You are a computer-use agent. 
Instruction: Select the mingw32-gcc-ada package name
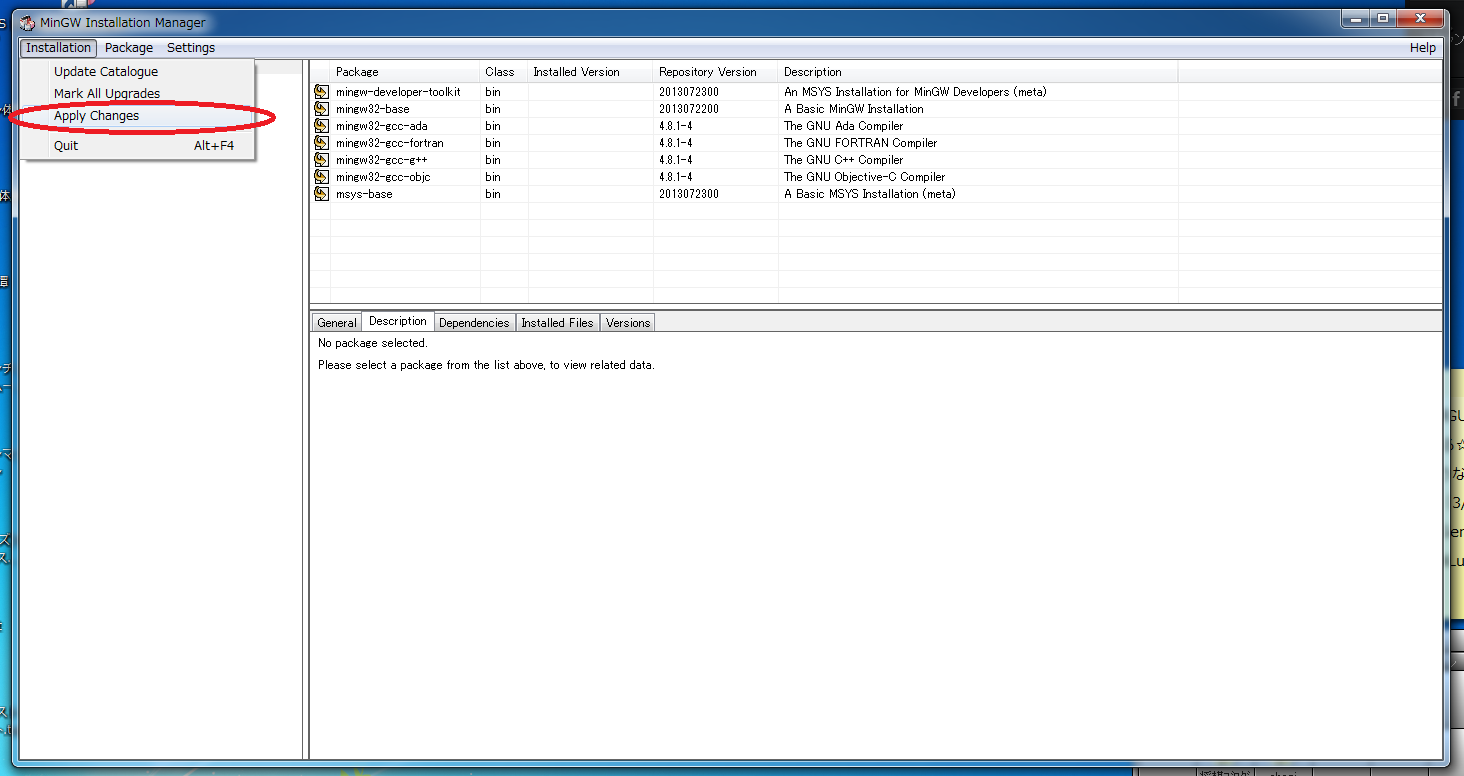coord(381,126)
